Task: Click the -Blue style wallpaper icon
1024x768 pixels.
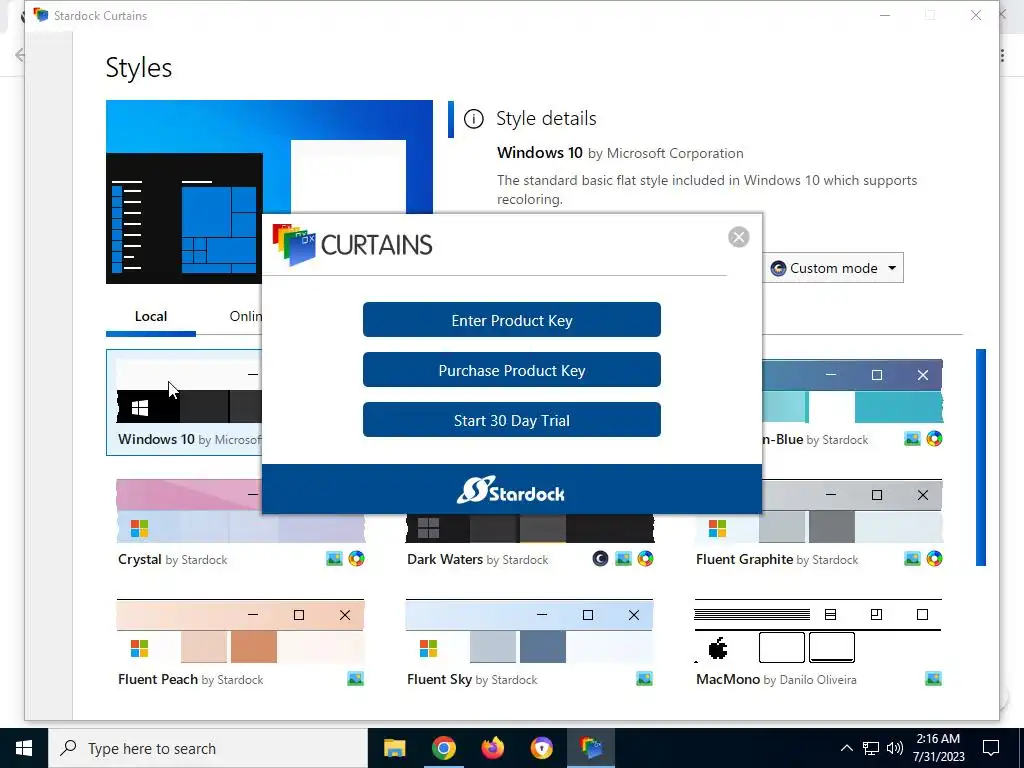Action: (912, 439)
